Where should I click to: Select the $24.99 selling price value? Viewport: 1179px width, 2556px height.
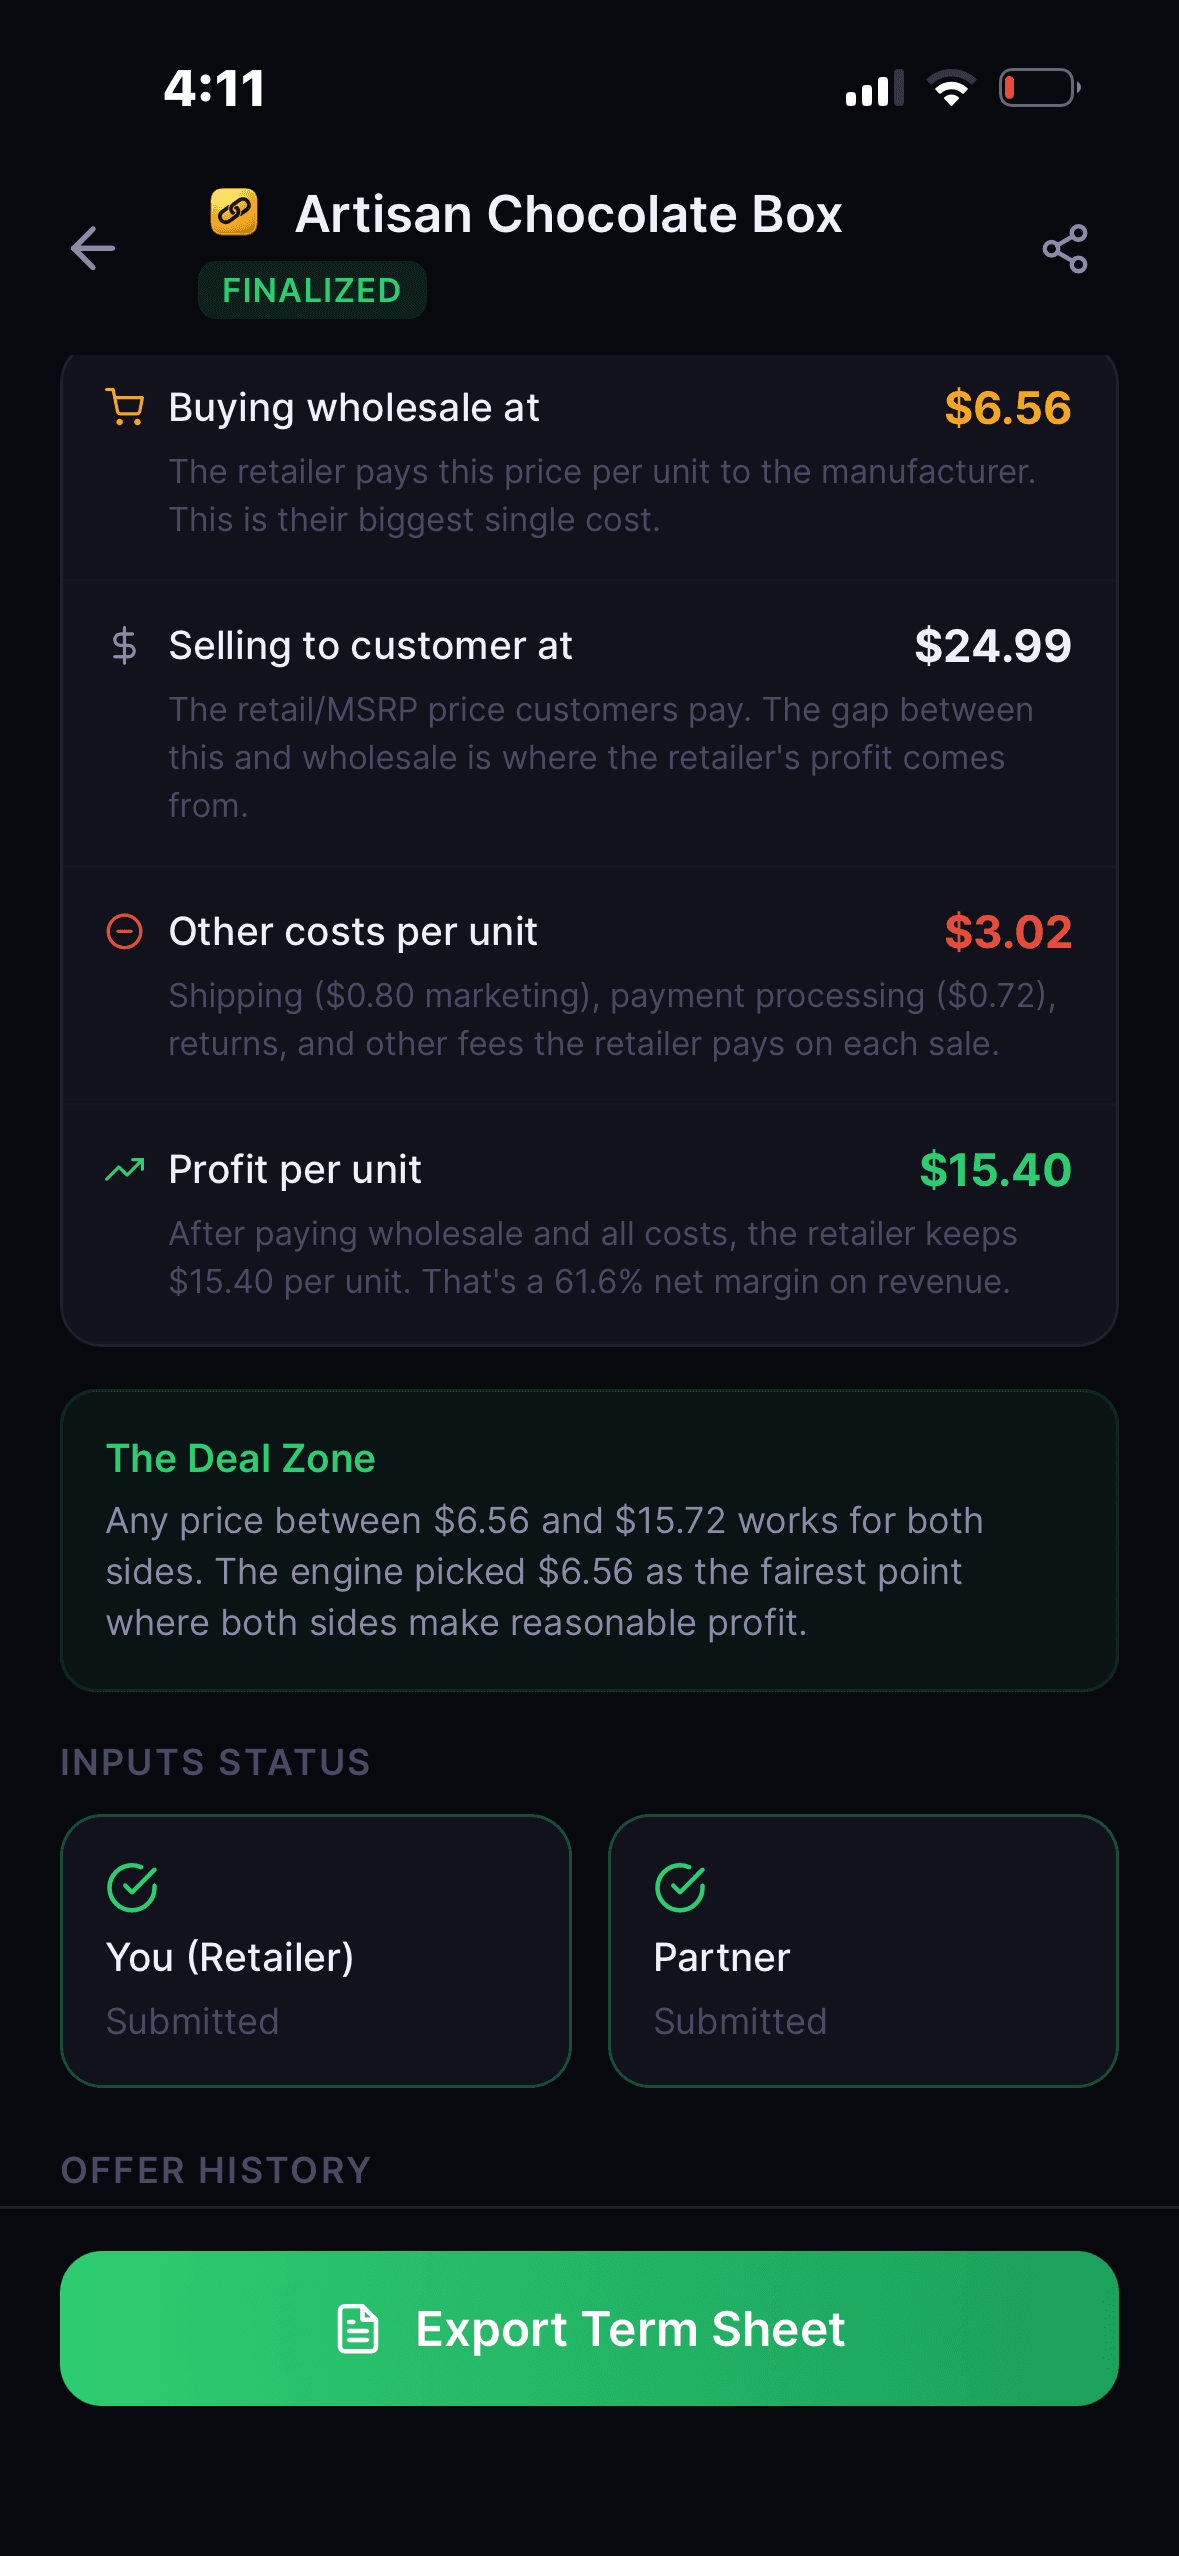[x=993, y=645]
